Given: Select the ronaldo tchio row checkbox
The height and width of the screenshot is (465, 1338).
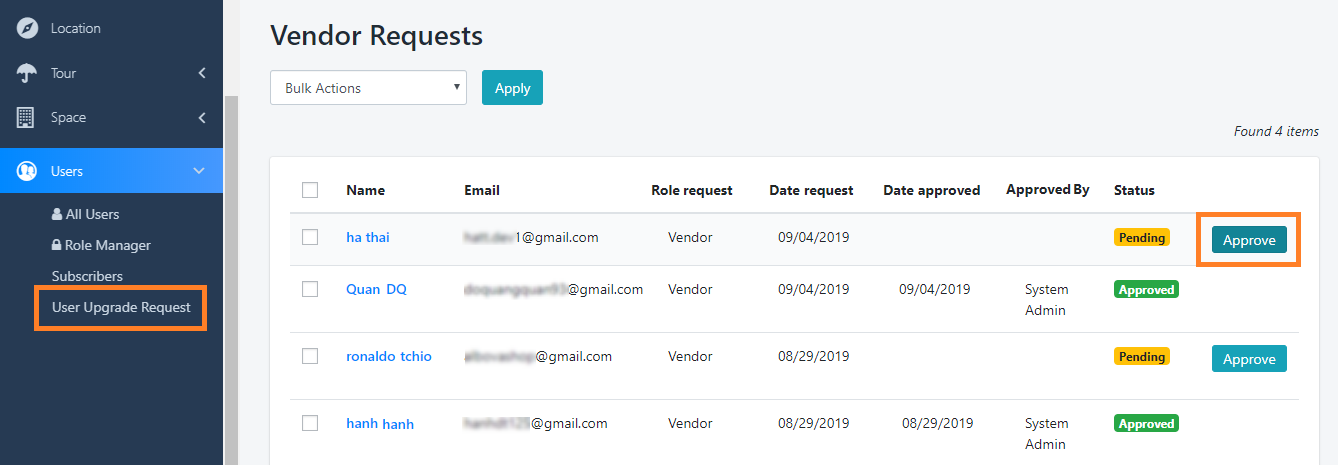Looking at the screenshot, I should [x=310, y=356].
